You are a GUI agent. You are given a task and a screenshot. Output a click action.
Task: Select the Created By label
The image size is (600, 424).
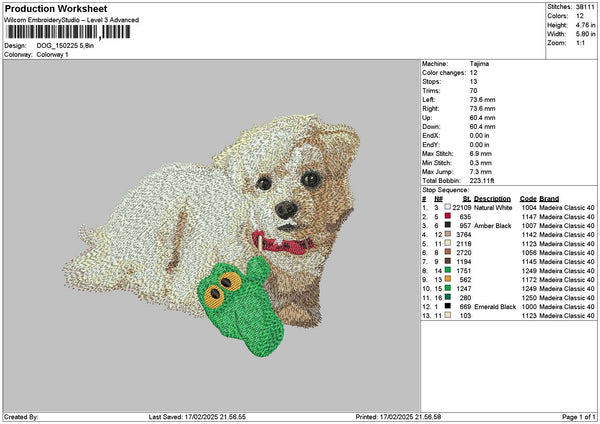click(x=21, y=417)
